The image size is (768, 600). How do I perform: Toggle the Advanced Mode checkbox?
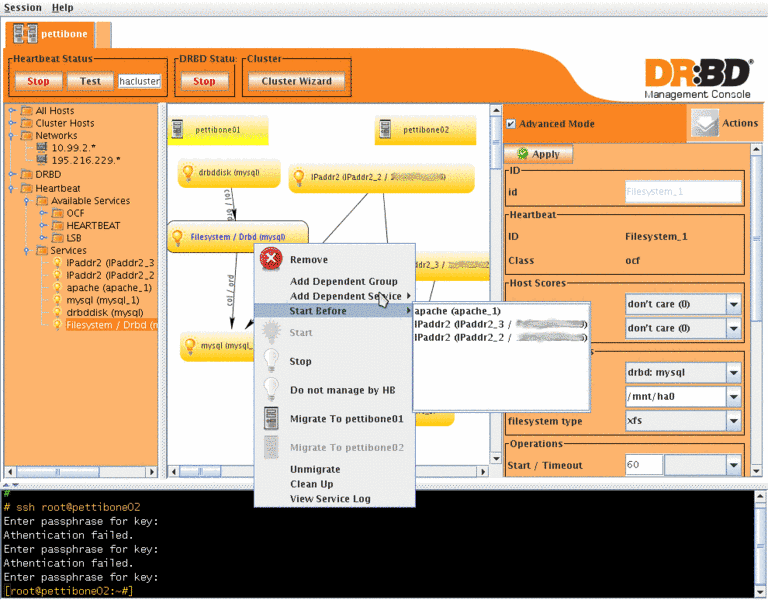coord(510,124)
